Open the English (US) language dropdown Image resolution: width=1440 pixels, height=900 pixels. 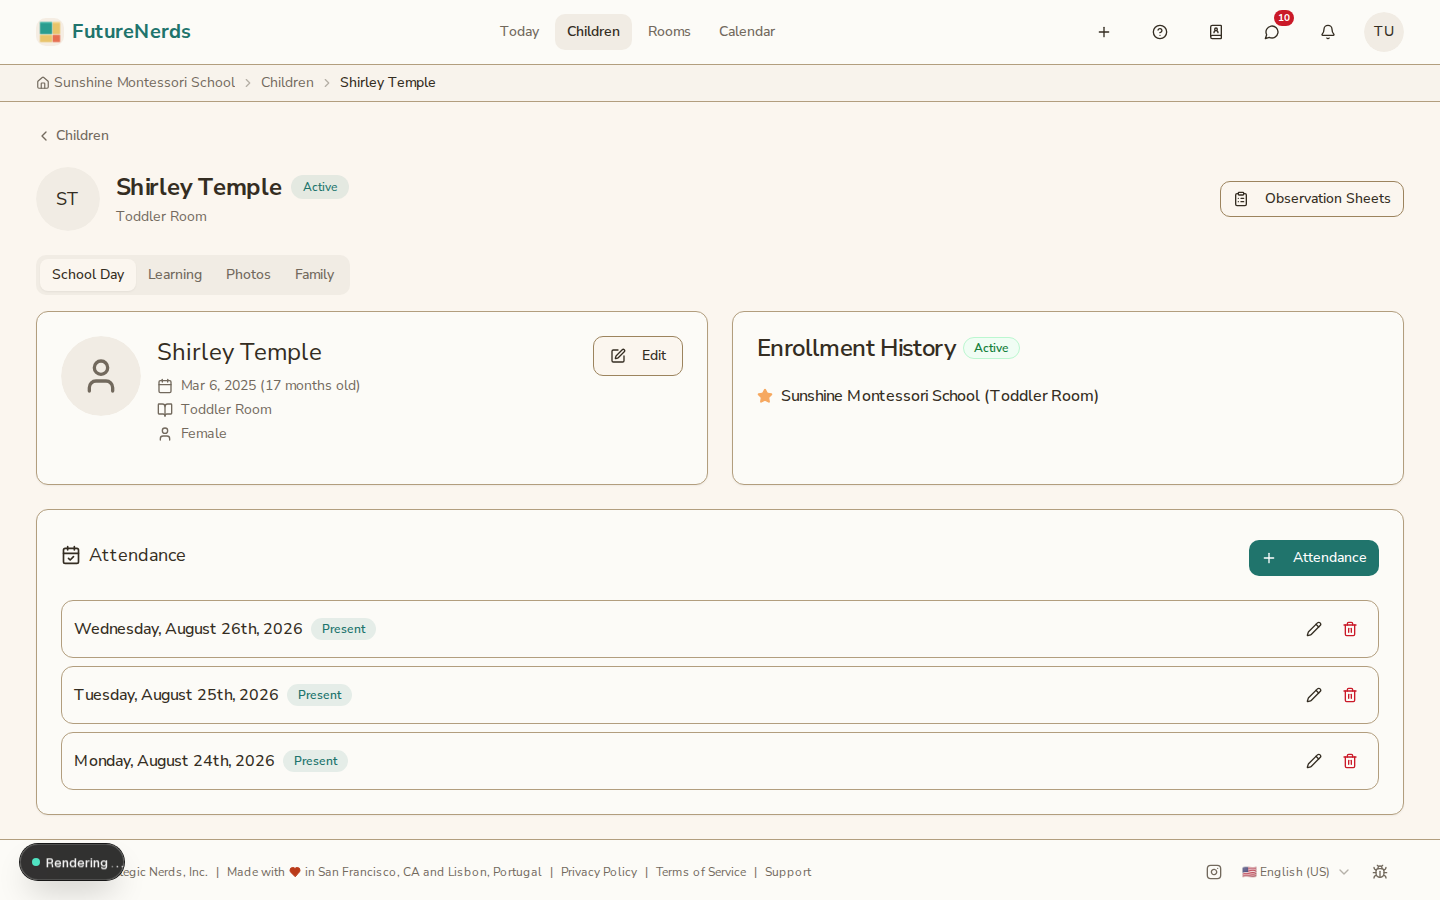1296,872
